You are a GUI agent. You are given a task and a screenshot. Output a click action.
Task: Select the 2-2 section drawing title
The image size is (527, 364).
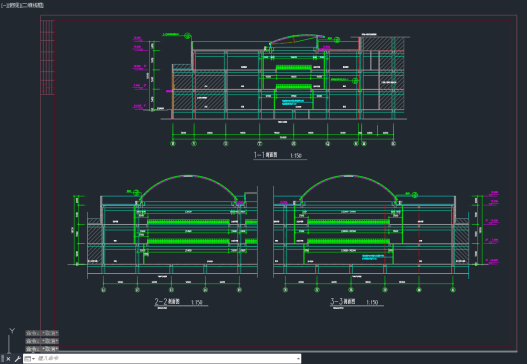point(167,301)
